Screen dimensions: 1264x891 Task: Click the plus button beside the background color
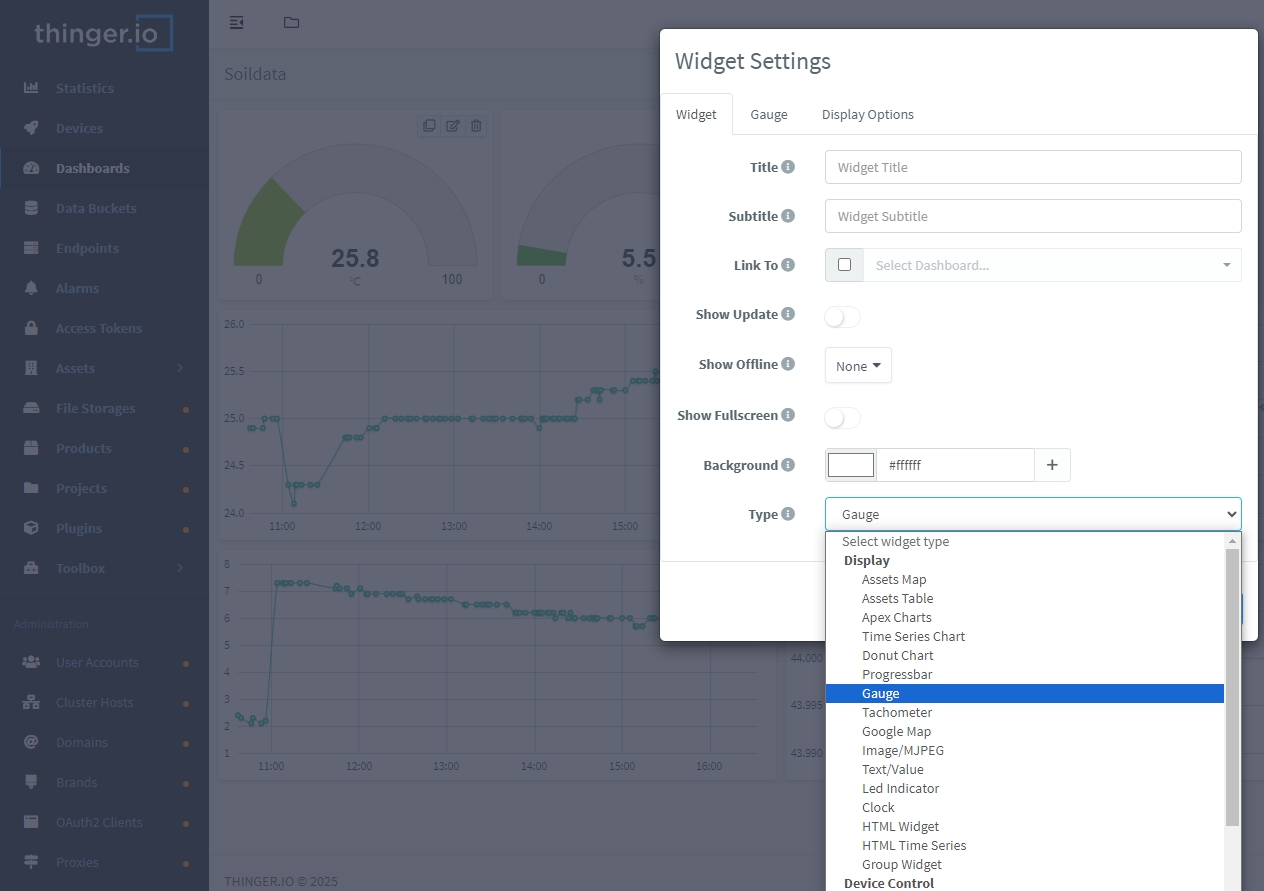[1053, 464]
